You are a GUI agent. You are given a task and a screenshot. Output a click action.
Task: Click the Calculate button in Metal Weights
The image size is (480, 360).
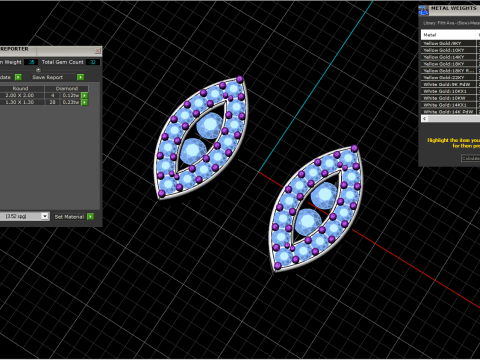(x=471, y=158)
